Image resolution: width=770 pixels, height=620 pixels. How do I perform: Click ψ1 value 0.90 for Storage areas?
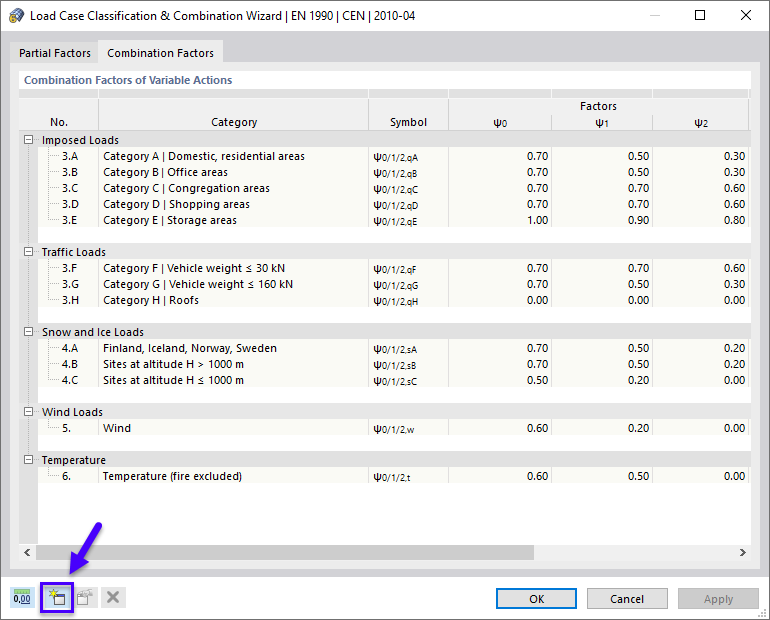pyautogui.click(x=602, y=220)
